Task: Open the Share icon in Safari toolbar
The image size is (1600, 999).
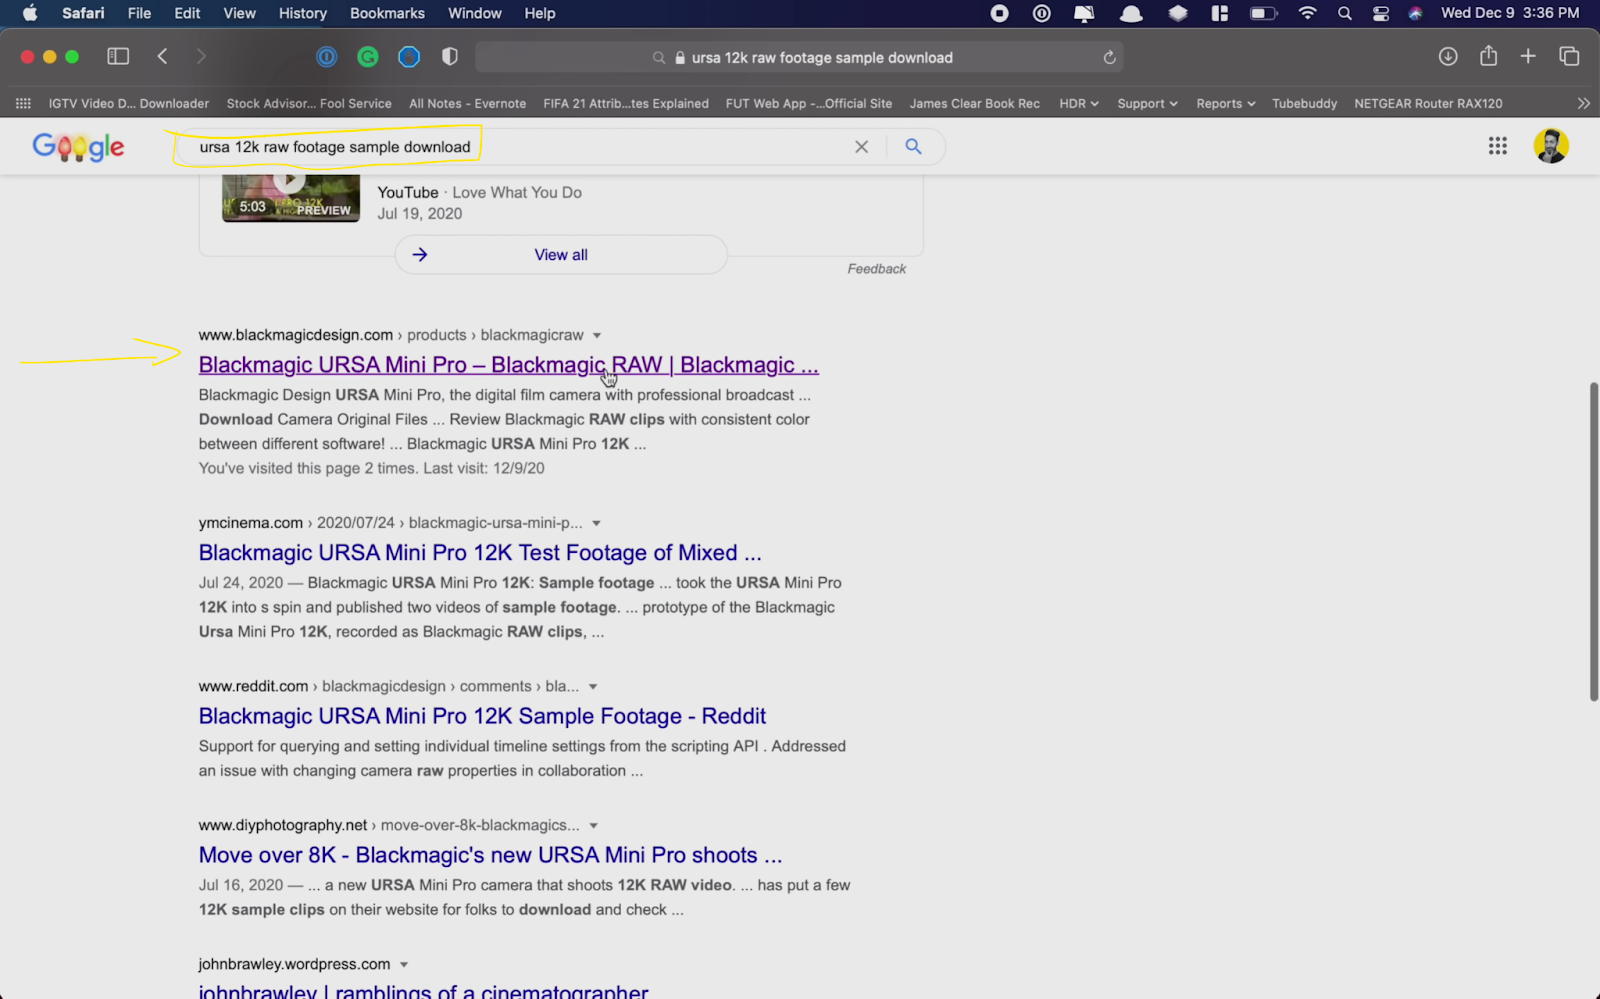Action: (1489, 56)
